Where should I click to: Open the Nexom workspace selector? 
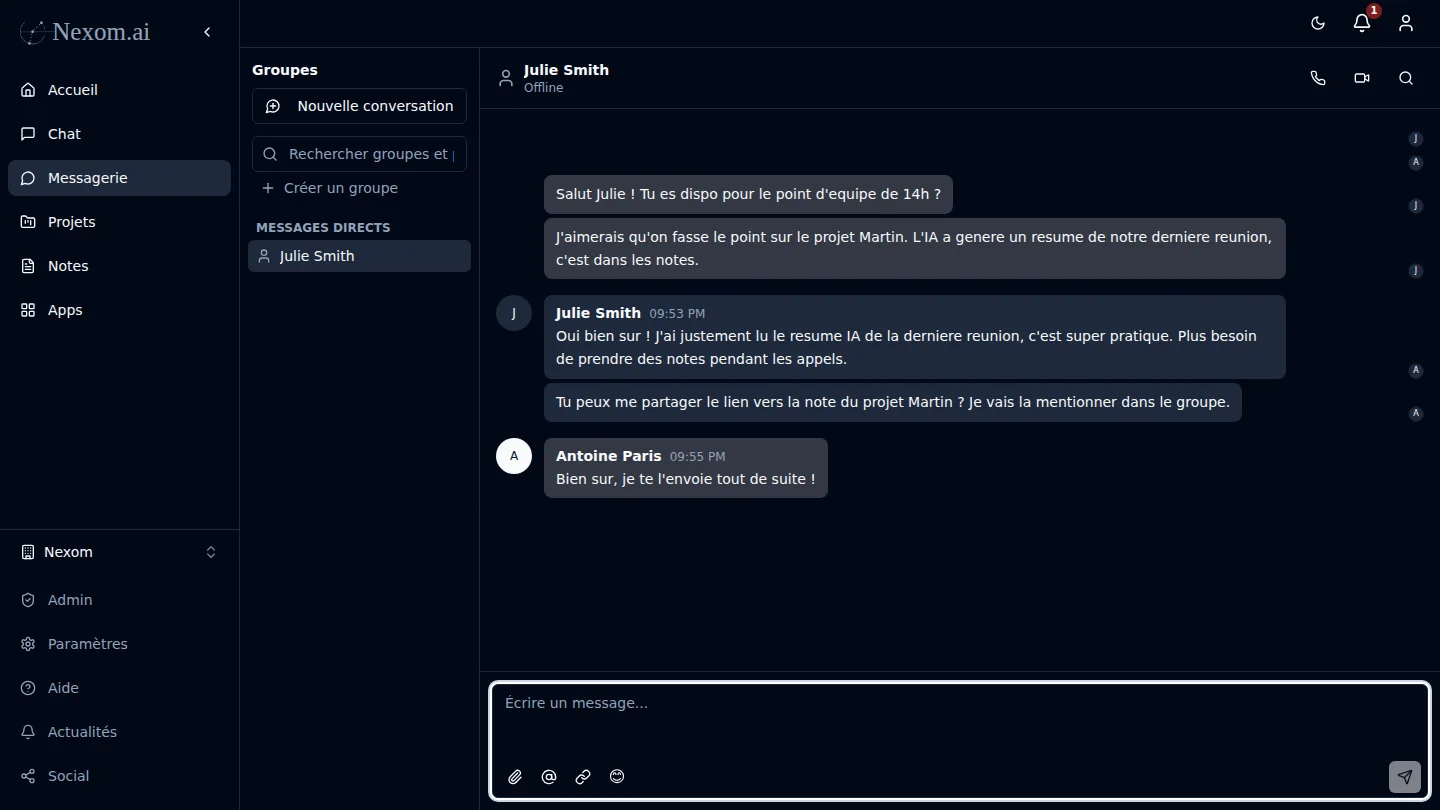pos(119,551)
